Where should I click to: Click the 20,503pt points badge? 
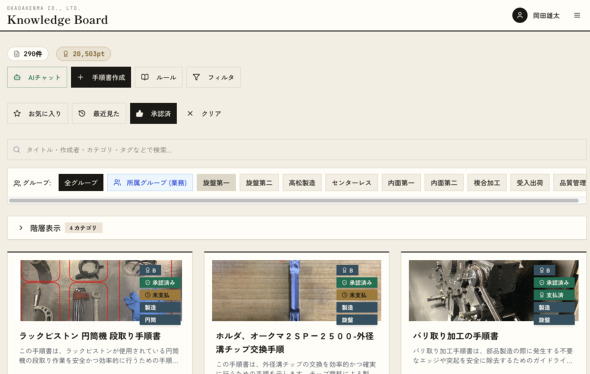[x=84, y=54]
